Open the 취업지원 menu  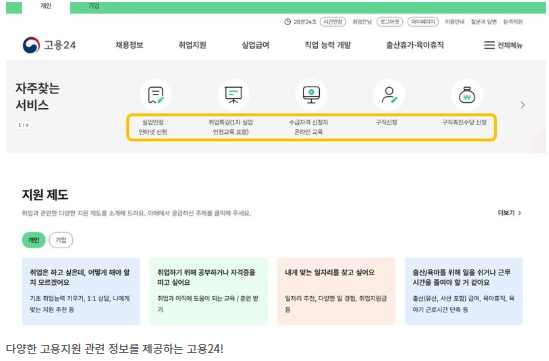192,45
